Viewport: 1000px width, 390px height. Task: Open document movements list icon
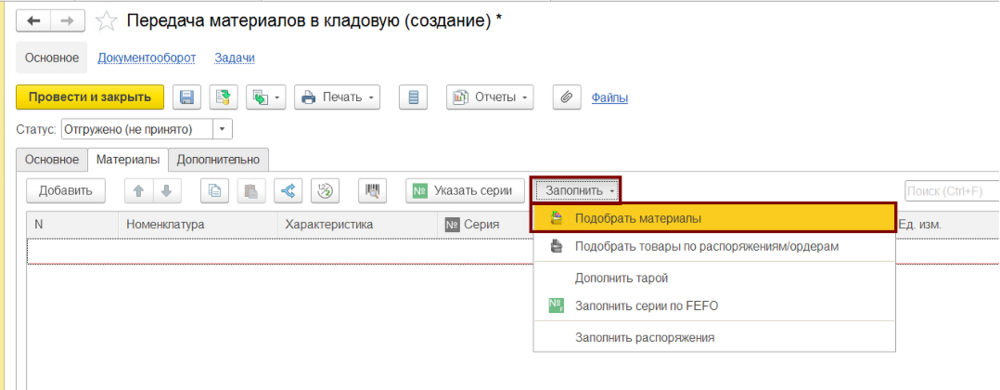point(413,98)
